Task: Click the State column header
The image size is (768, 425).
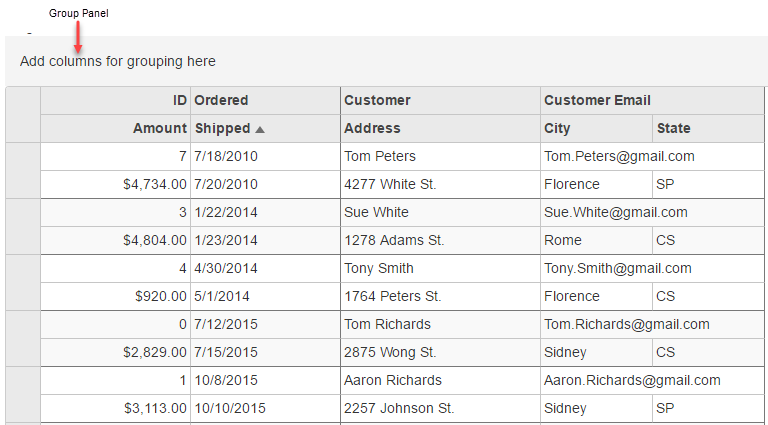Action: (710, 128)
